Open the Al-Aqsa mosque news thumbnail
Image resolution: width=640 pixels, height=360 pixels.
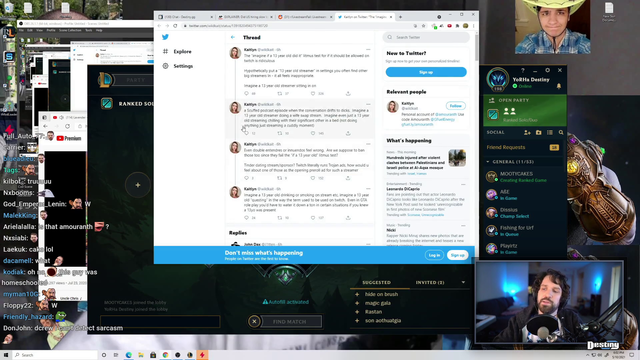457,158
